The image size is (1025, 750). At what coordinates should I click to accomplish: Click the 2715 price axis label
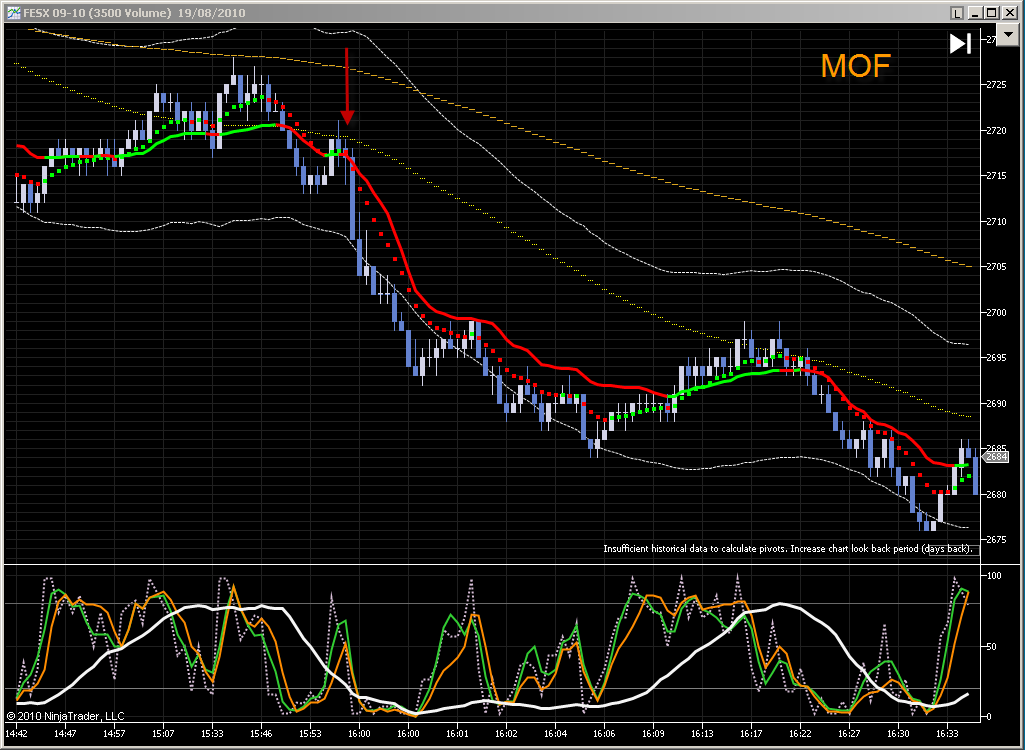point(996,176)
